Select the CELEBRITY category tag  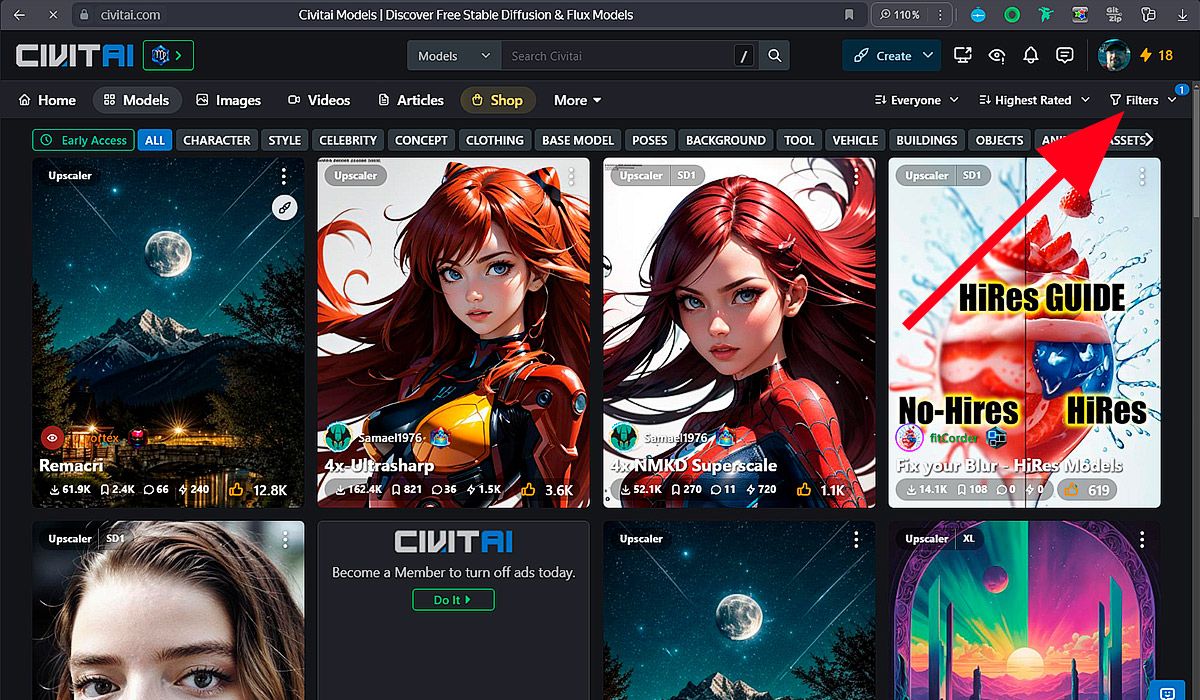click(x=348, y=140)
